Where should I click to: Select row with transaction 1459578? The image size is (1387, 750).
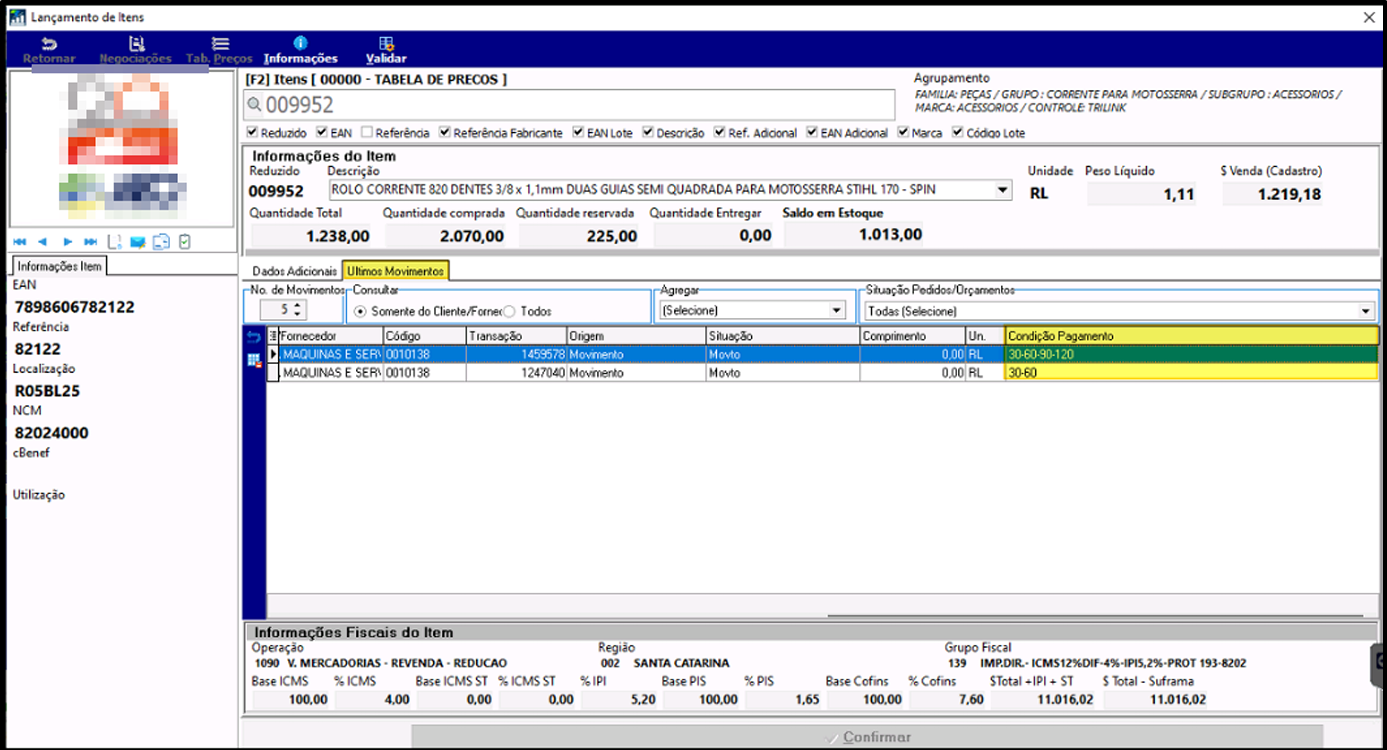822,355
